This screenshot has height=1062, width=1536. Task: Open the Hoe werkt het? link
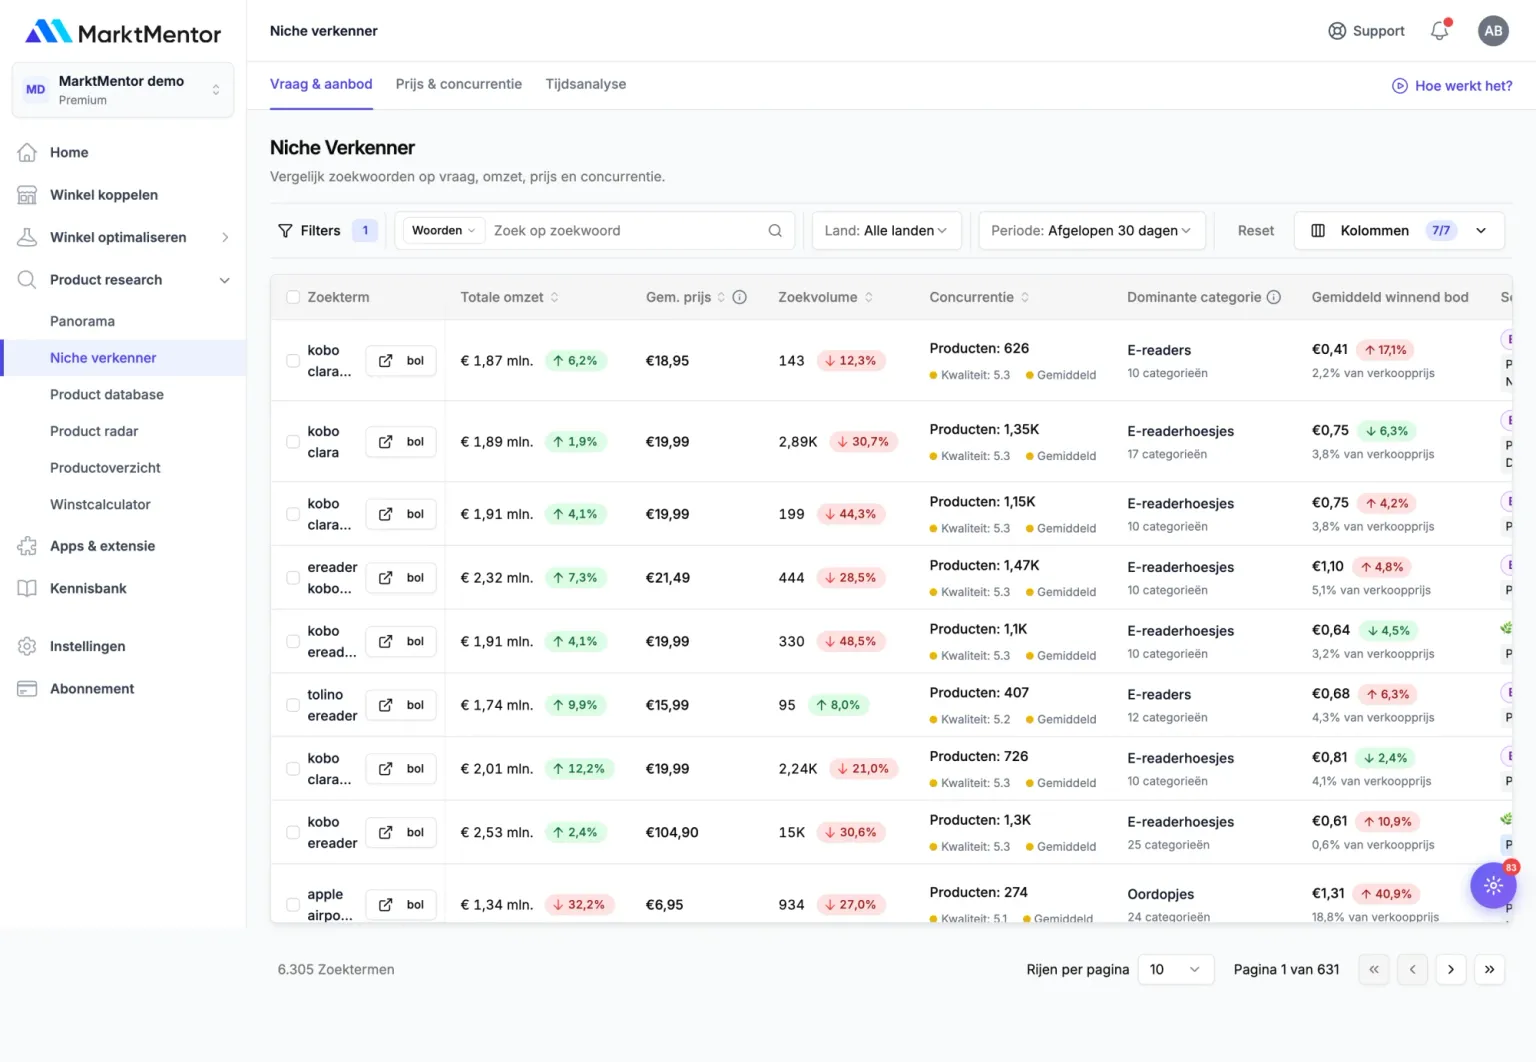point(1452,86)
